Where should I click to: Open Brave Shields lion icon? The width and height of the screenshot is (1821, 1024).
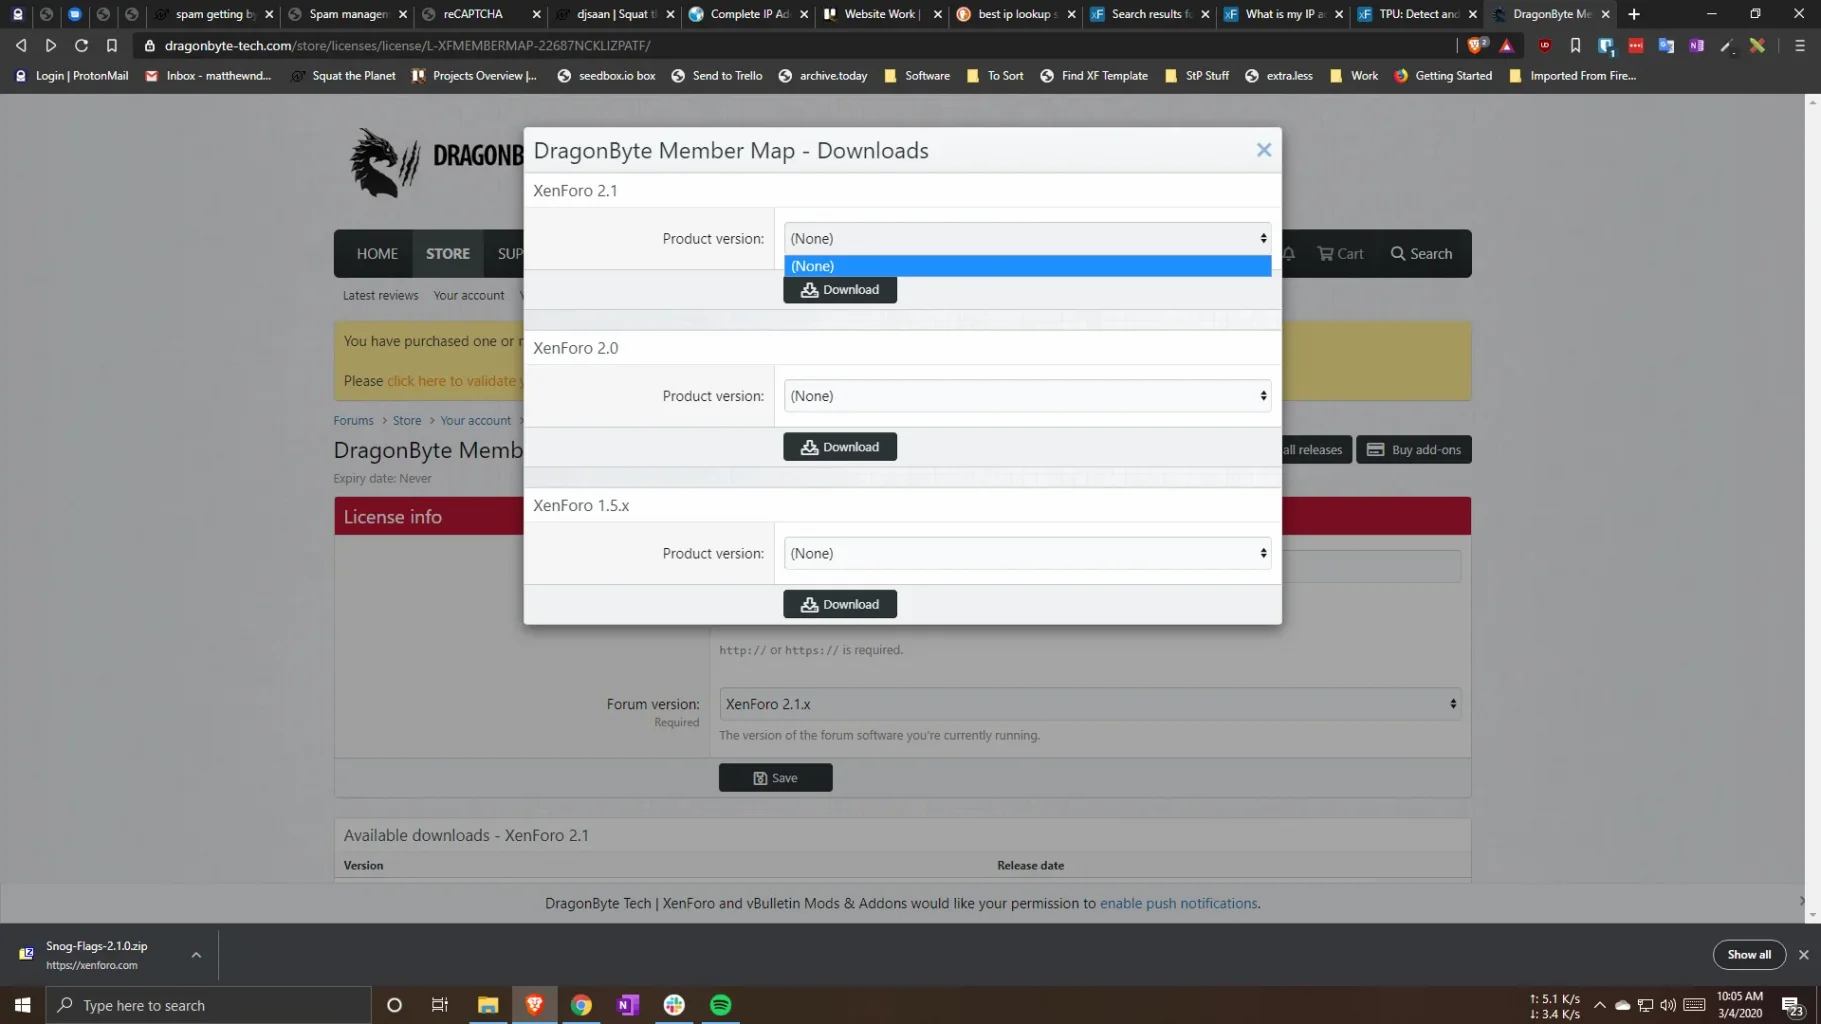(x=1476, y=45)
